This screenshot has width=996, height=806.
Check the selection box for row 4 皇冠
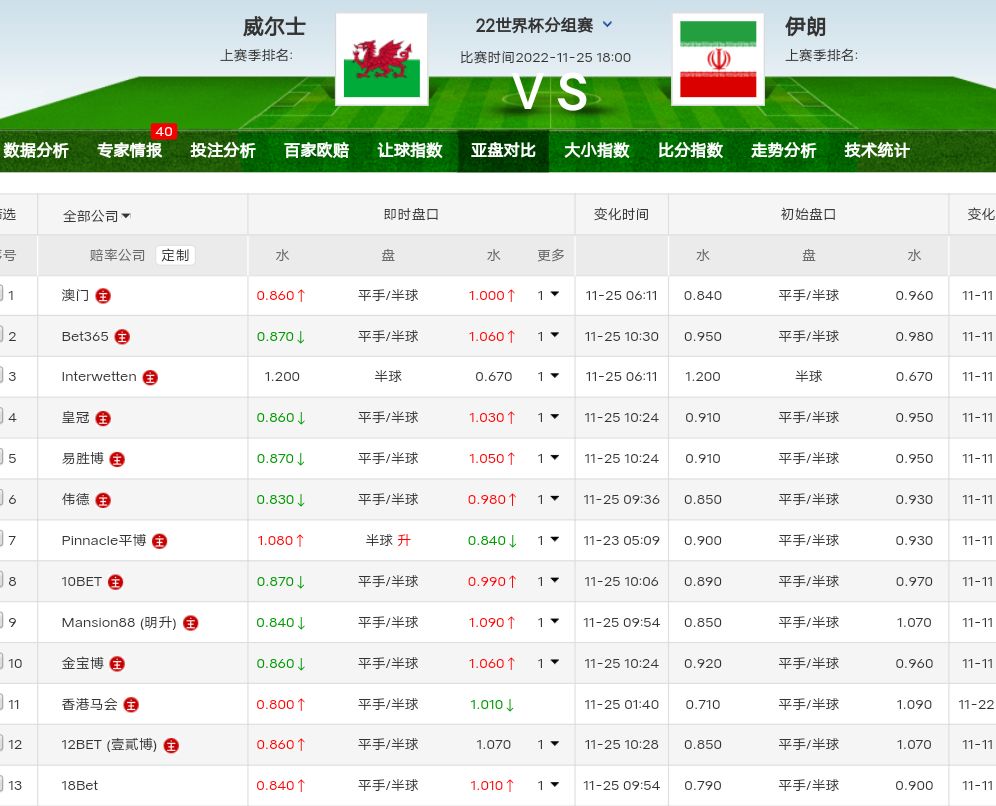(2, 417)
